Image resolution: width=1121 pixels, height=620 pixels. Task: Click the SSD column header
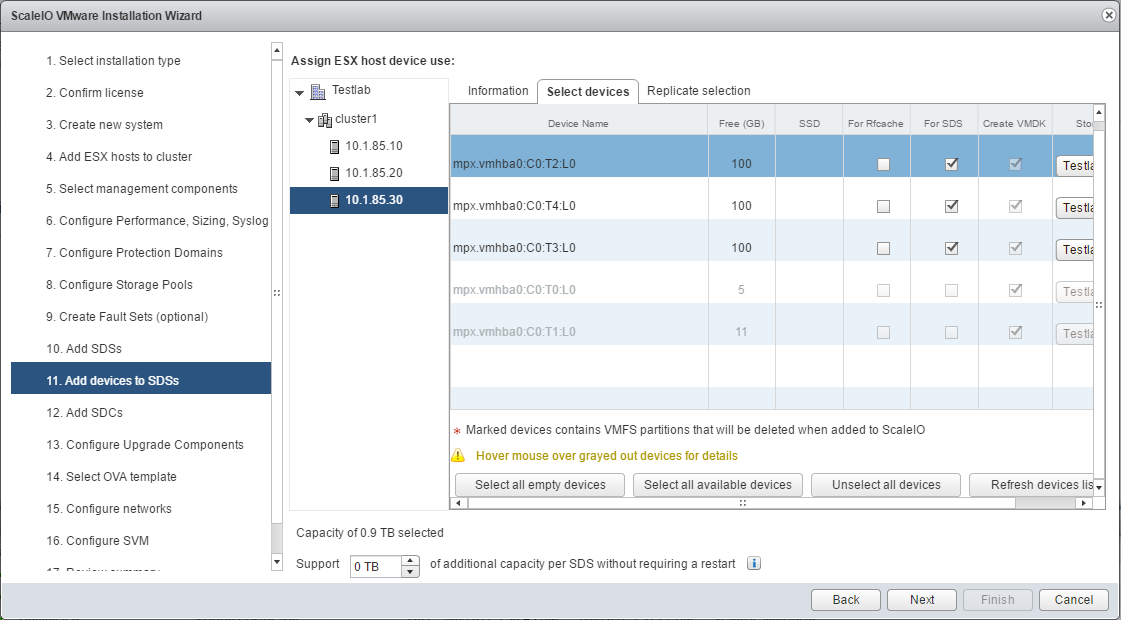809,124
